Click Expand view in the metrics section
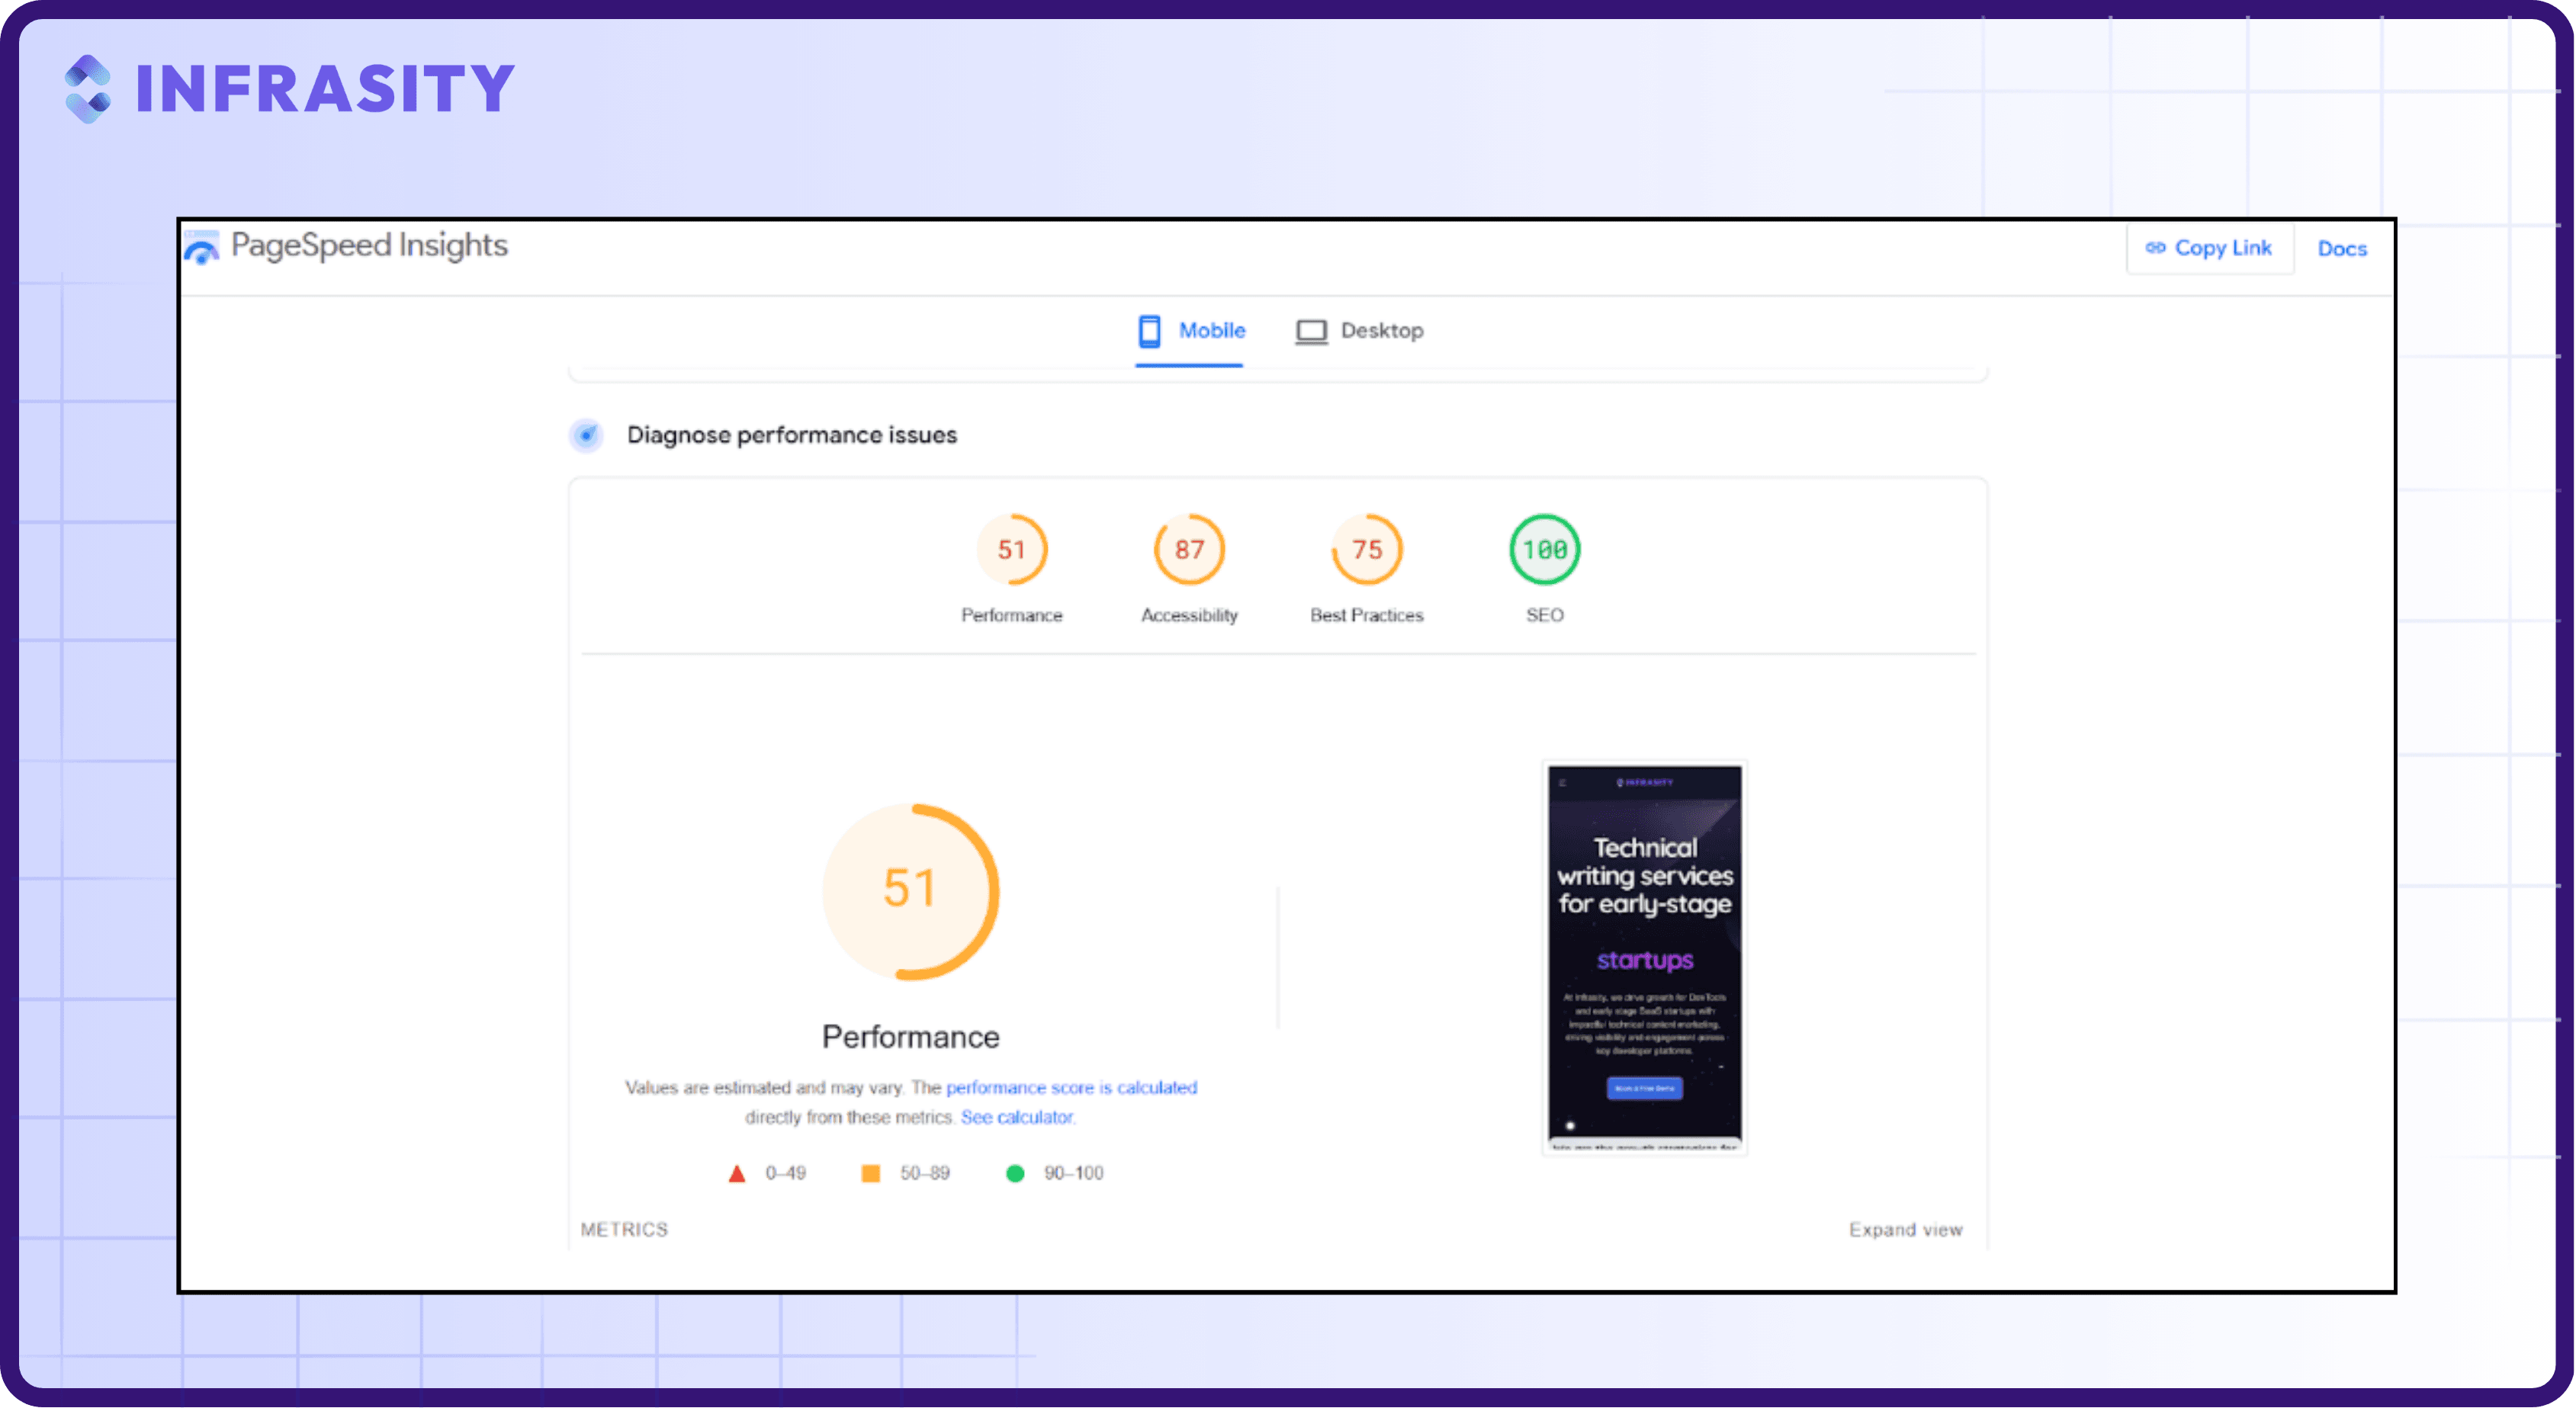Image resolution: width=2576 pixels, height=1408 pixels. 1905,1229
